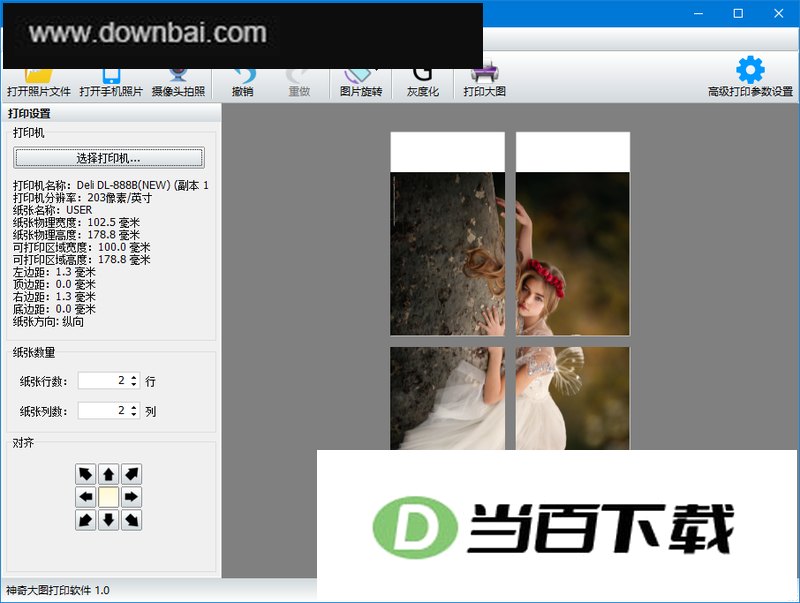Screen dimensions: 800x603
Task: Decrease 纸张列数 with the down stepper arrow
Action: [134, 414]
